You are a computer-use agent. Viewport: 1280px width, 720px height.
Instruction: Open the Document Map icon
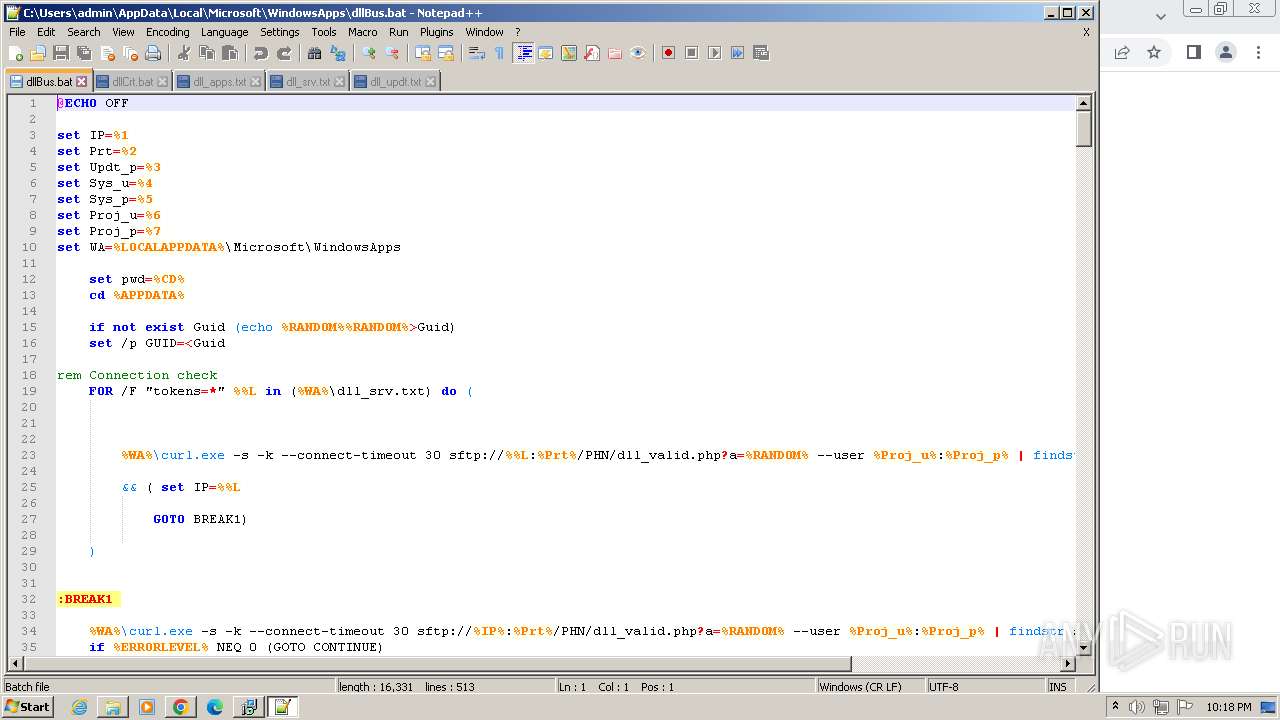click(x=569, y=53)
